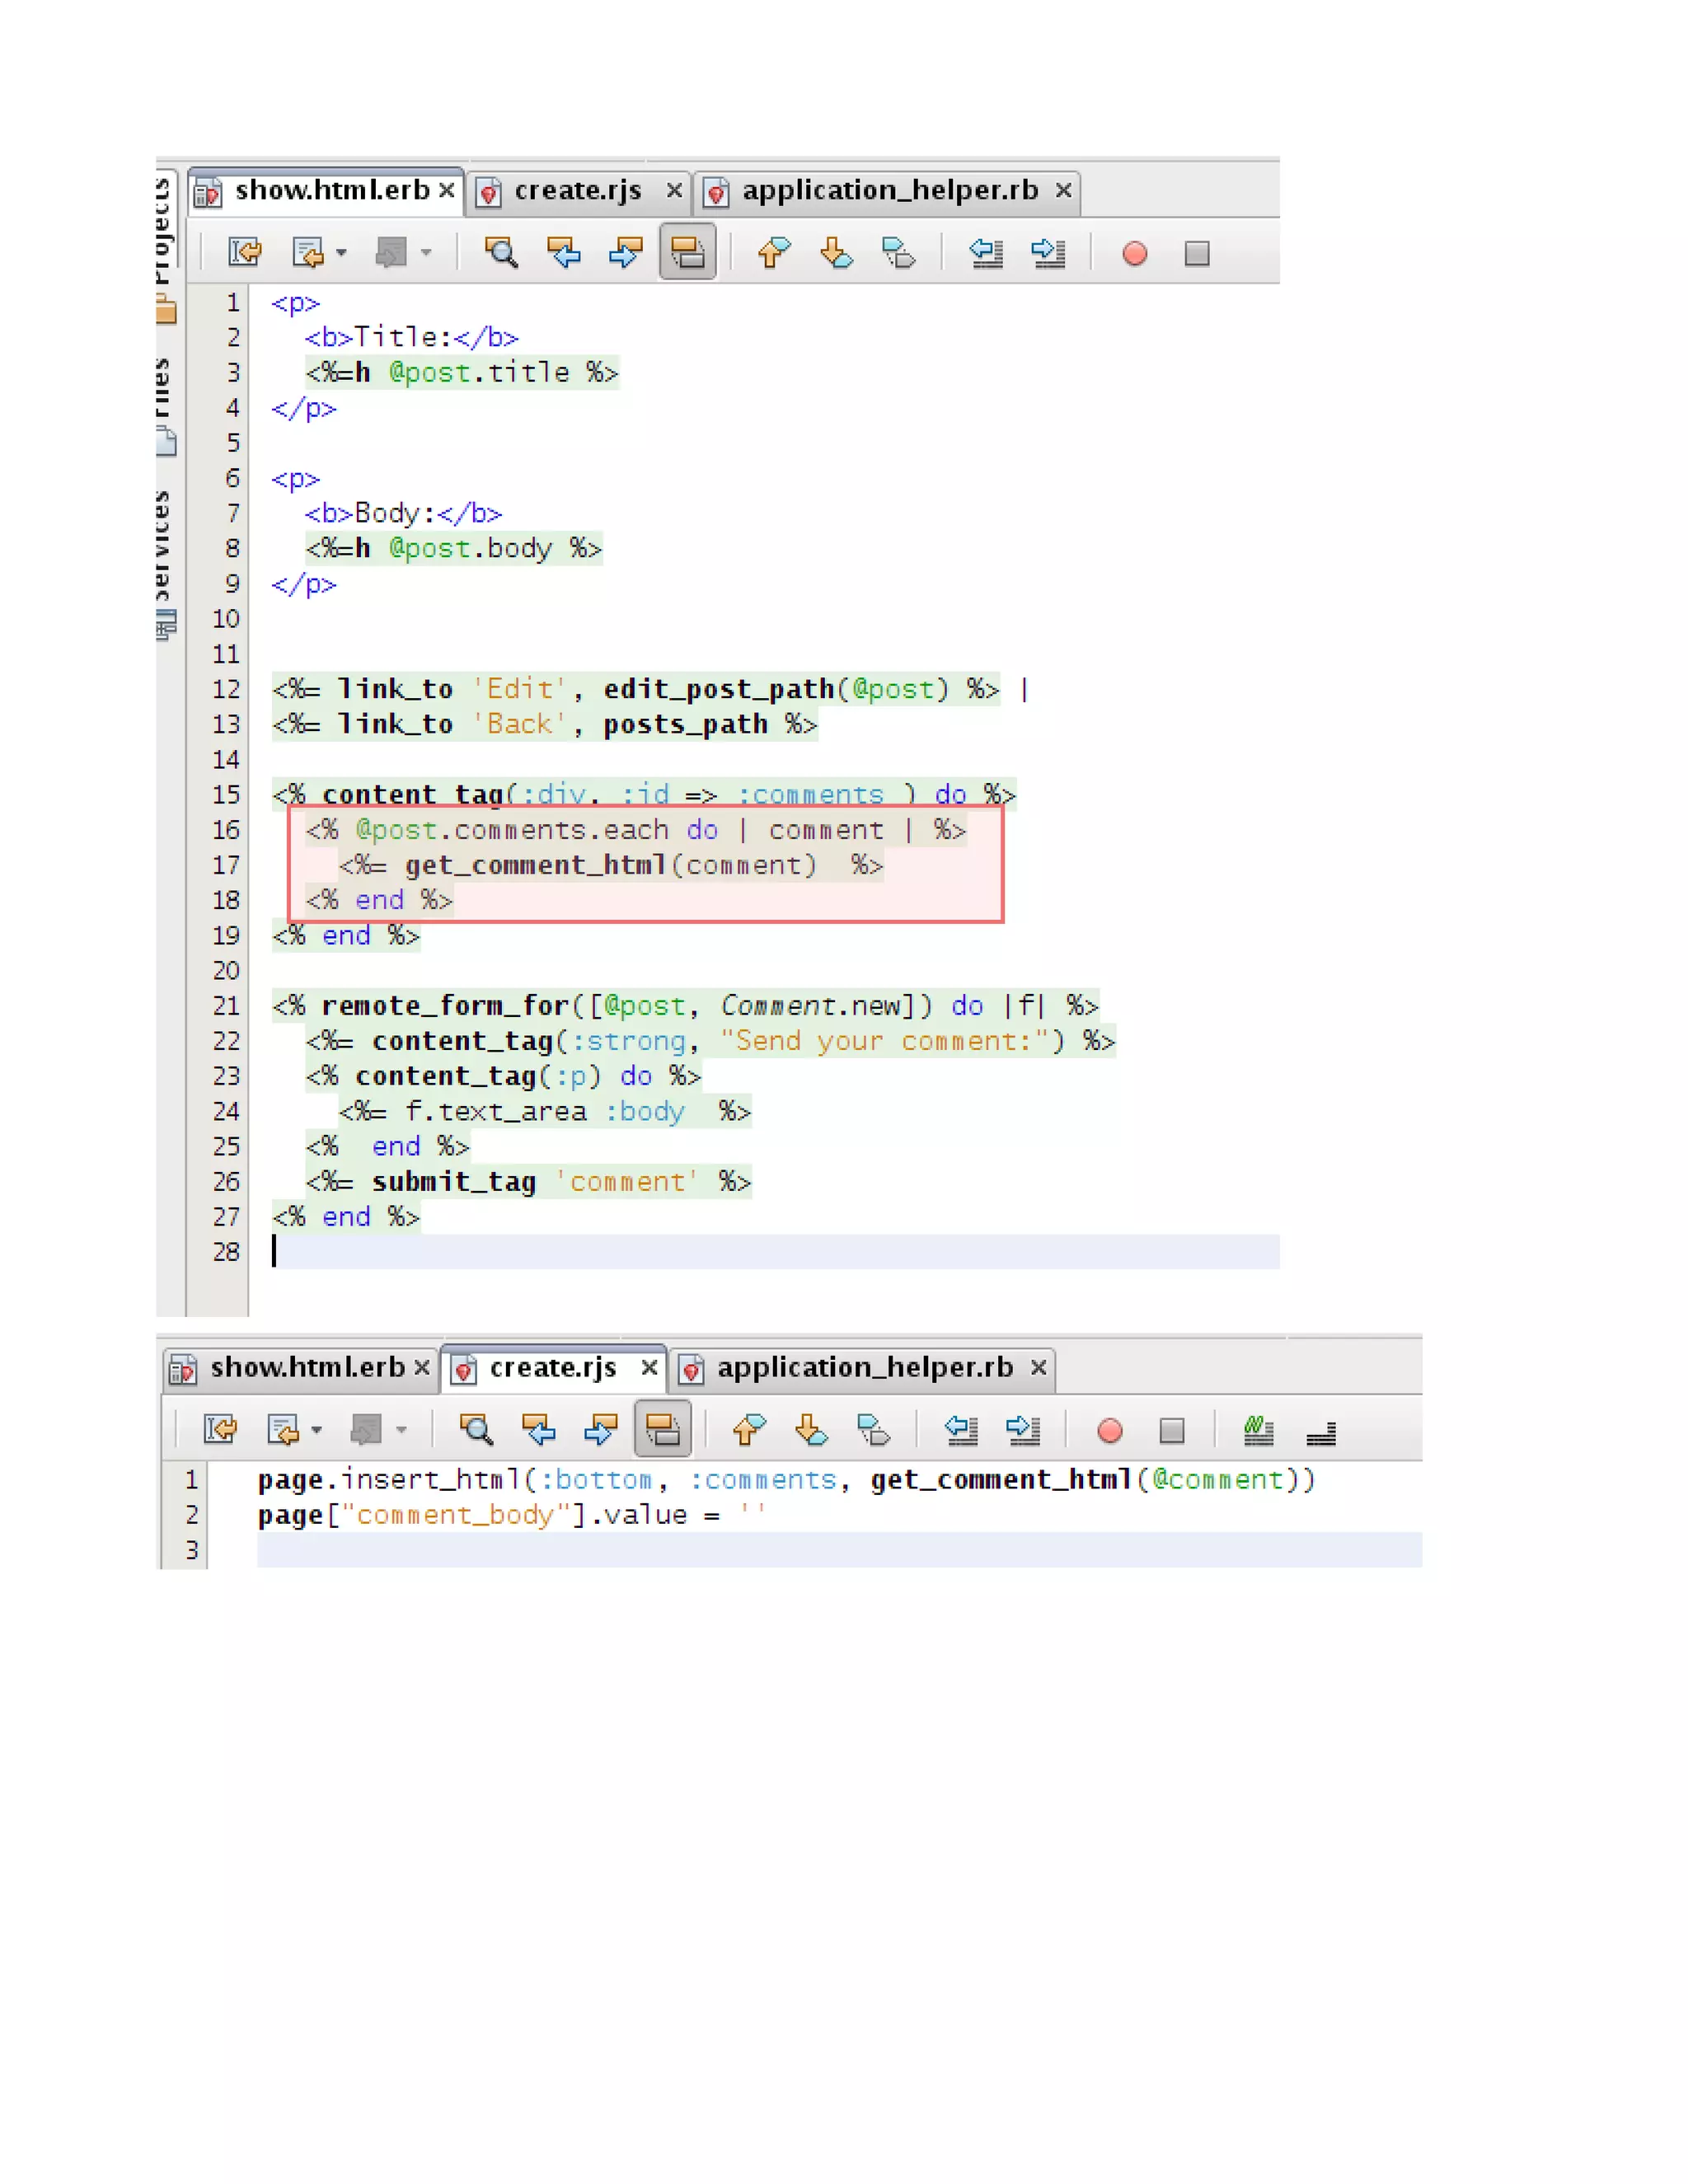Click grayed Forward icon in create.rjs editor toolbar
1688x2184 pixels.
tap(366, 1430)
